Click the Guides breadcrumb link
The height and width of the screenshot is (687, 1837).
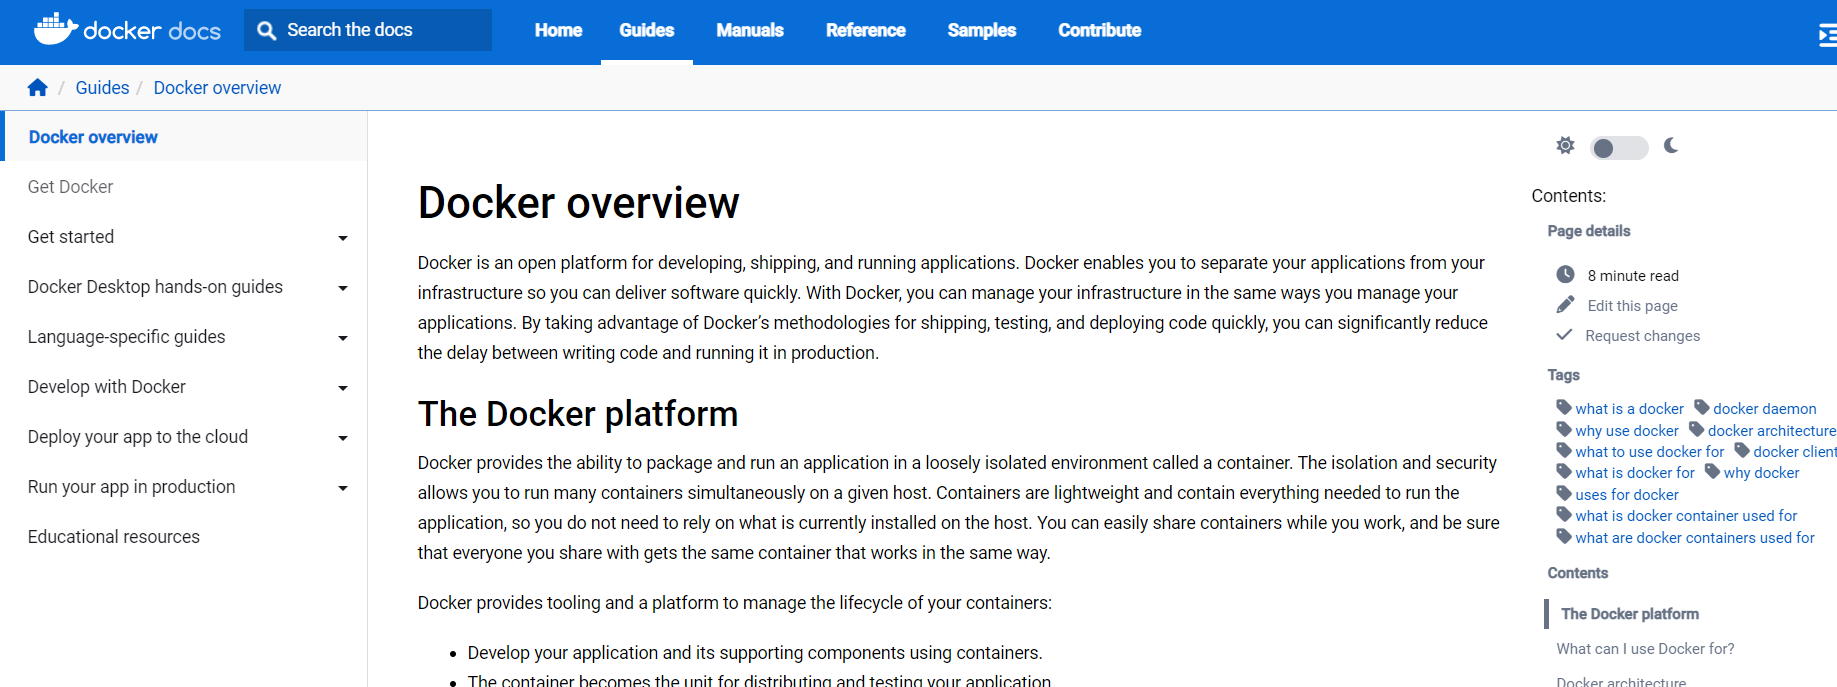tap(102, 88)
